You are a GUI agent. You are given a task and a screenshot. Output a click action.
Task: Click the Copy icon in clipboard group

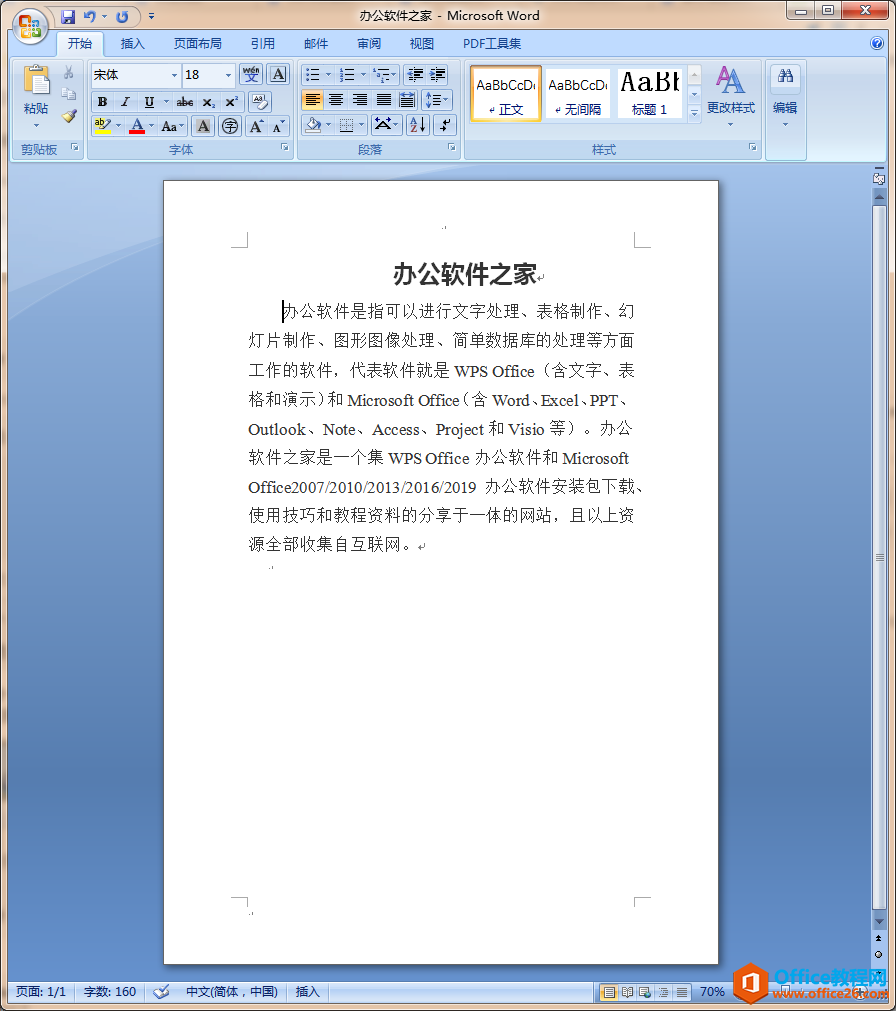point(68,94)
